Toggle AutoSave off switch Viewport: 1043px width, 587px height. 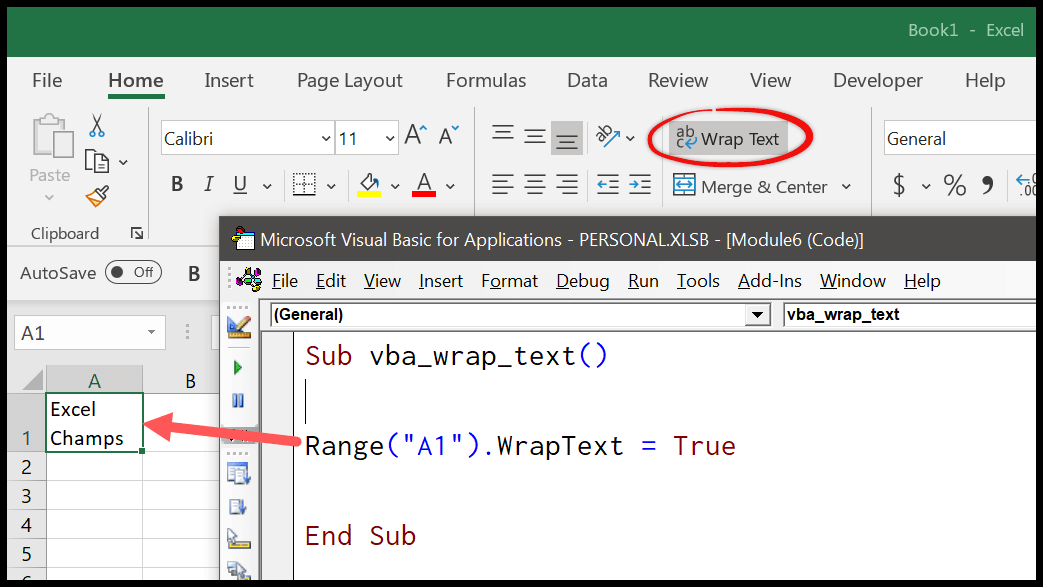click(x=133, y=272)
